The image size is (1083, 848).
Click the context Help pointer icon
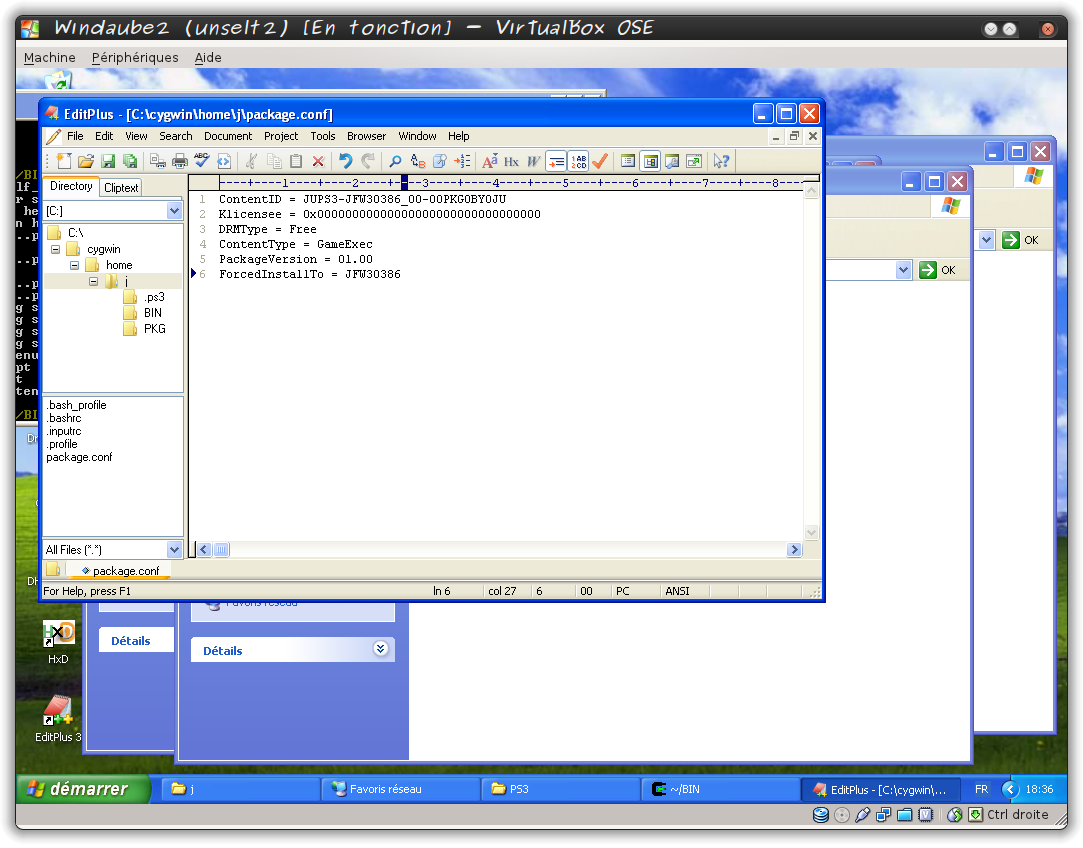(x=721, y=162)
